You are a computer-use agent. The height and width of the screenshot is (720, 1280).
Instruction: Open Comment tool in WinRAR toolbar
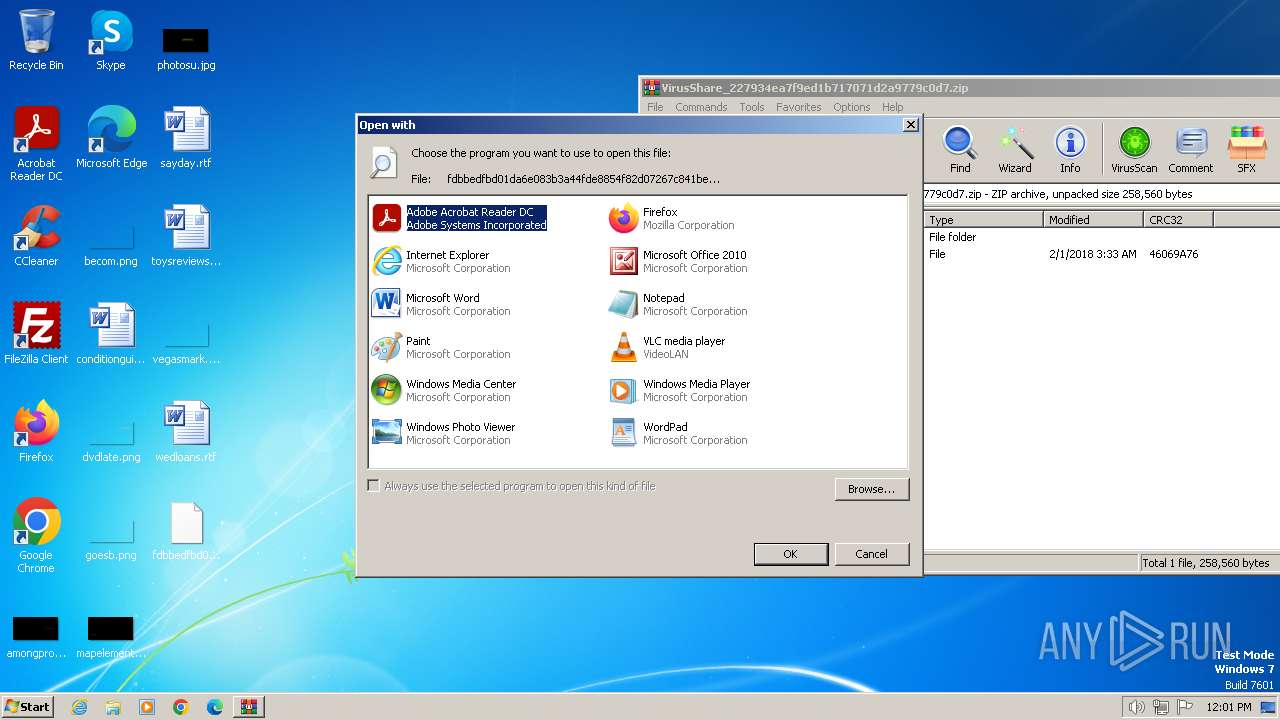1190,150
